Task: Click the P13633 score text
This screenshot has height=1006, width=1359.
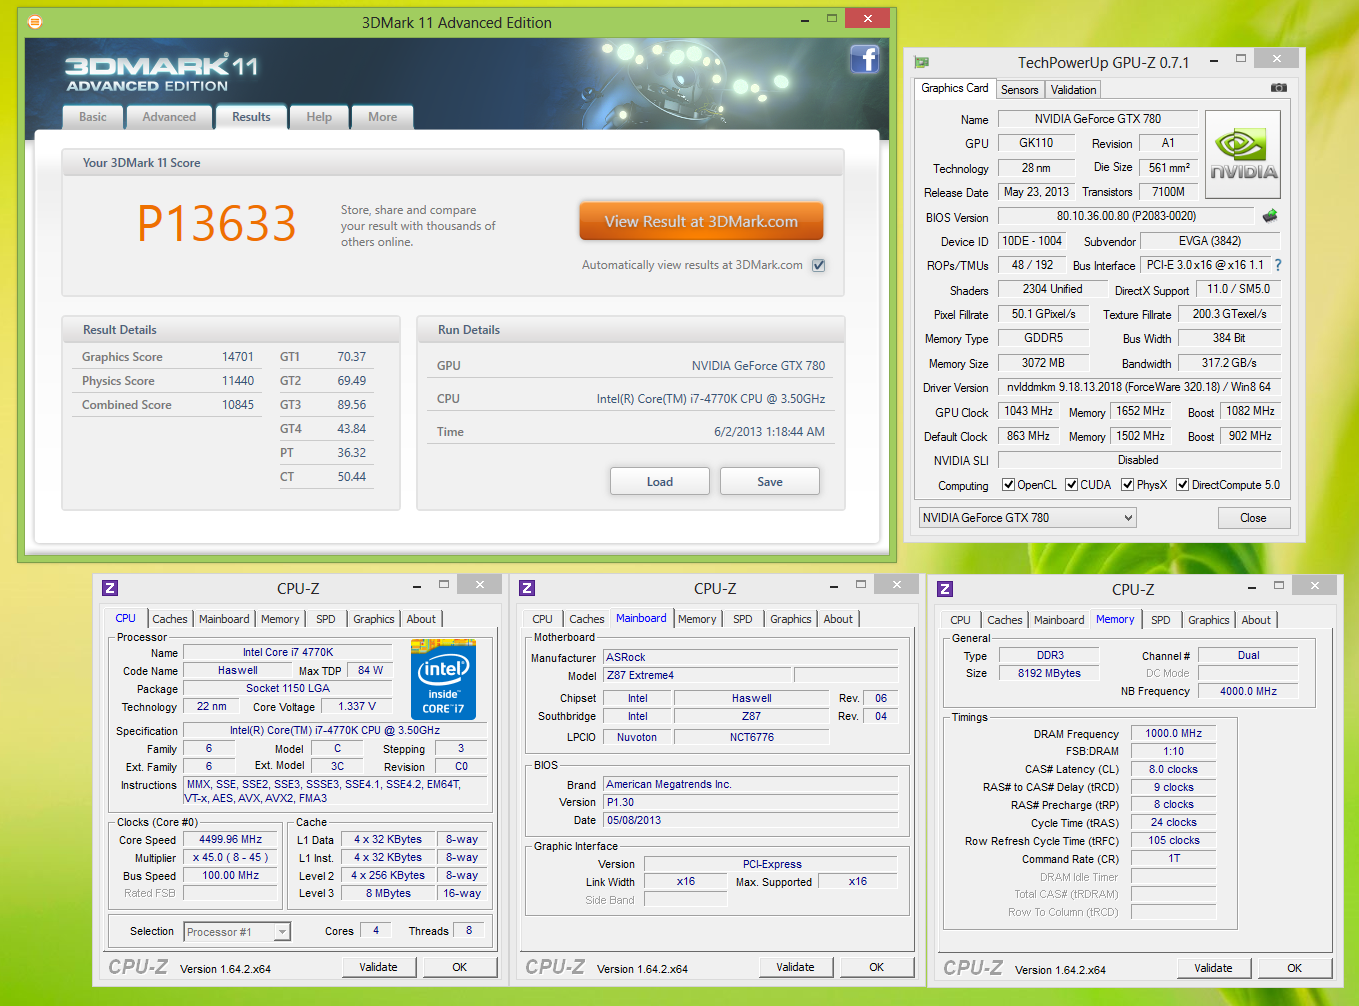Action: [x=217, y=223]
